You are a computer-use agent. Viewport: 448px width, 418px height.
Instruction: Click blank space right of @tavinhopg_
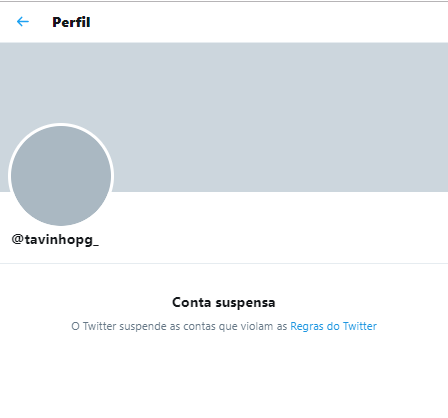[267, 240]
